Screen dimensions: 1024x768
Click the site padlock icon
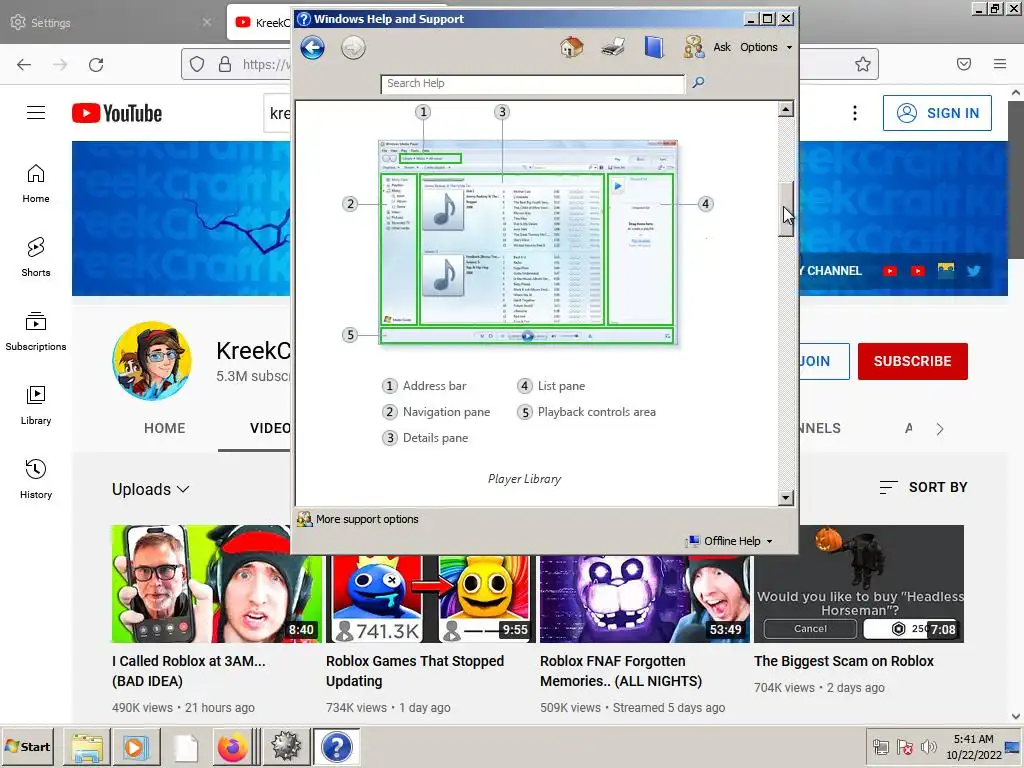[225, 64]
